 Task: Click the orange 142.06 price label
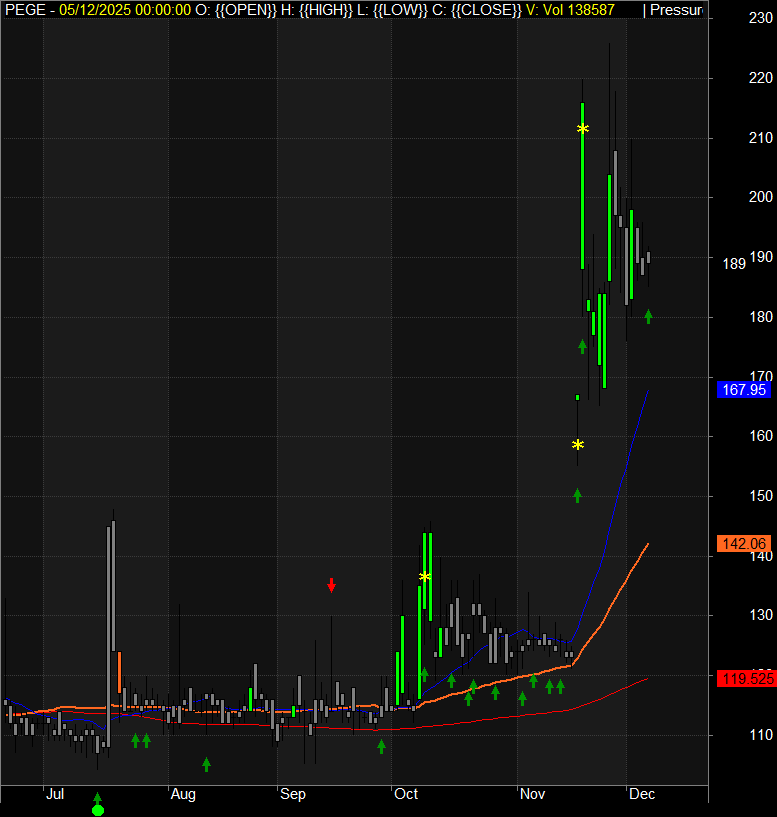[744, 544]
